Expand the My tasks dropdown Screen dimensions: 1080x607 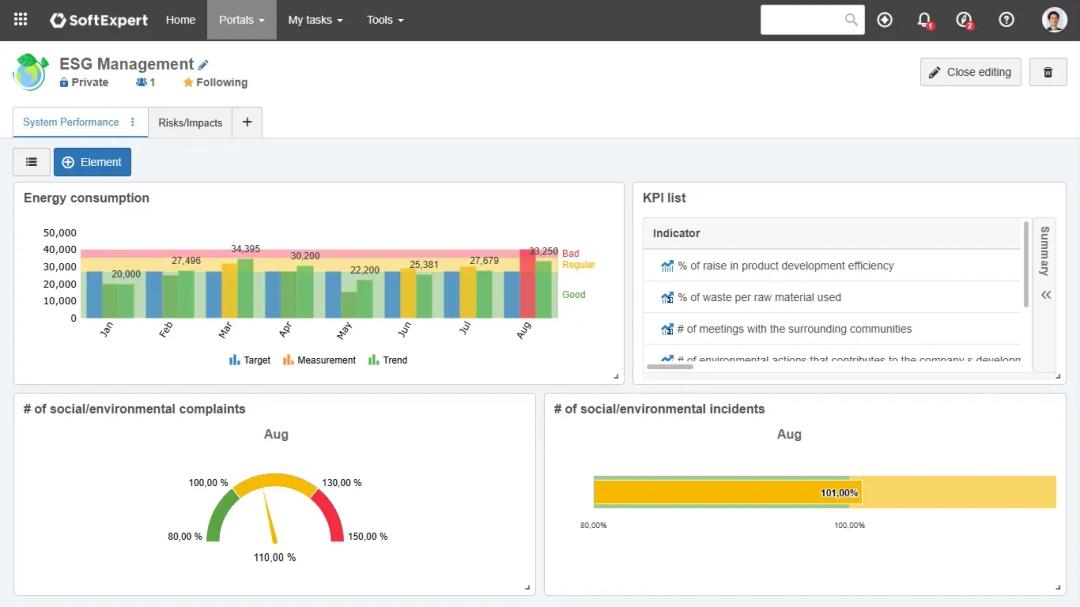click(x=315, y=20)
